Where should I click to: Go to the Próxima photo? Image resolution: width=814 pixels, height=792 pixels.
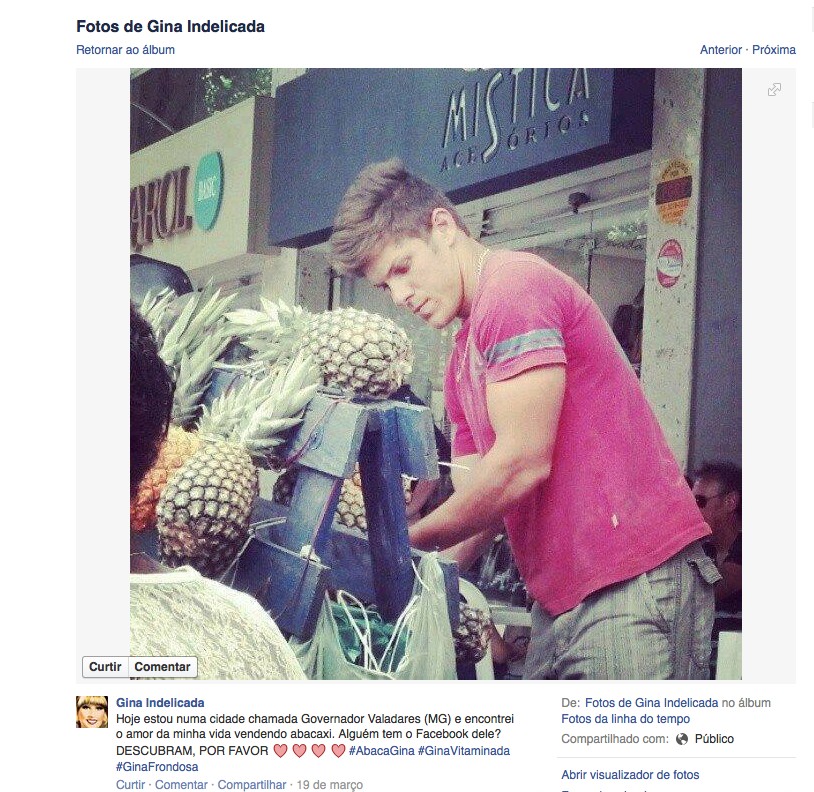[774, 50]
